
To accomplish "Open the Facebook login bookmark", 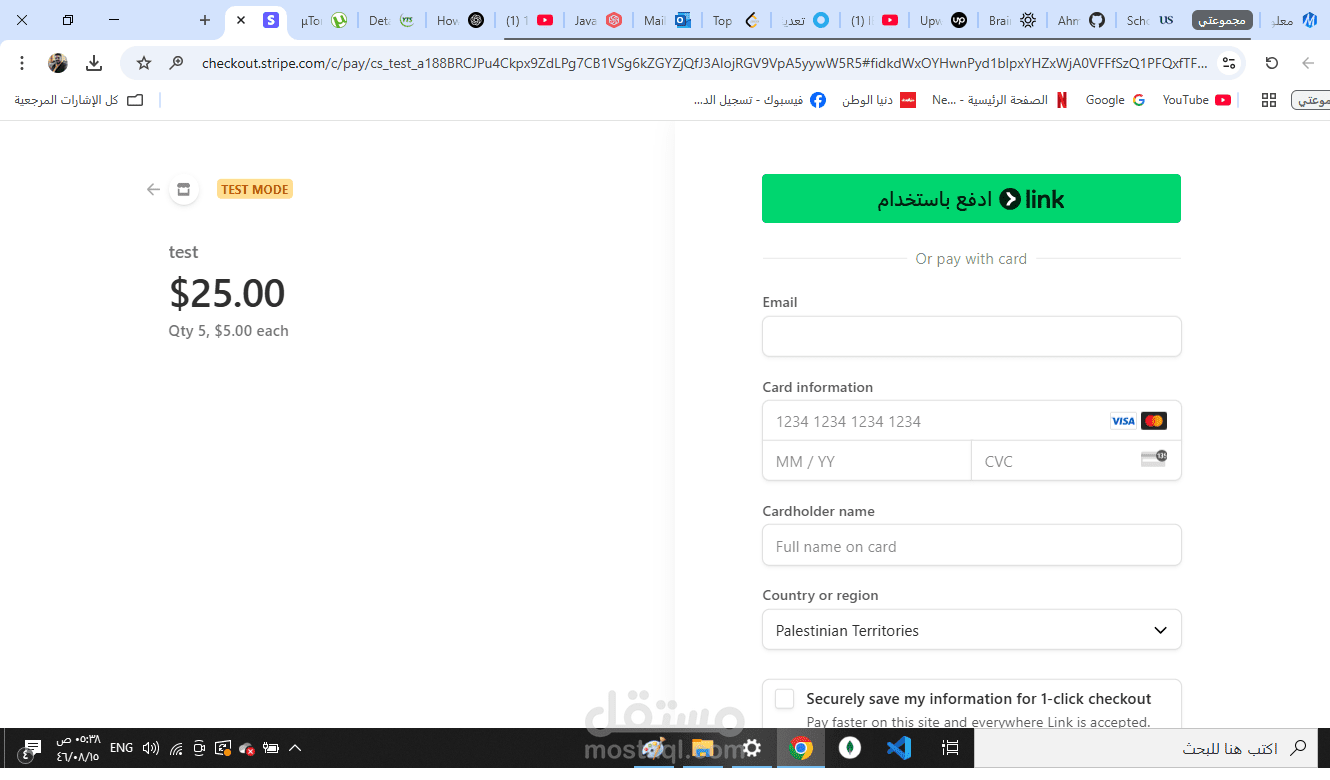I will (x=760, y=100).
